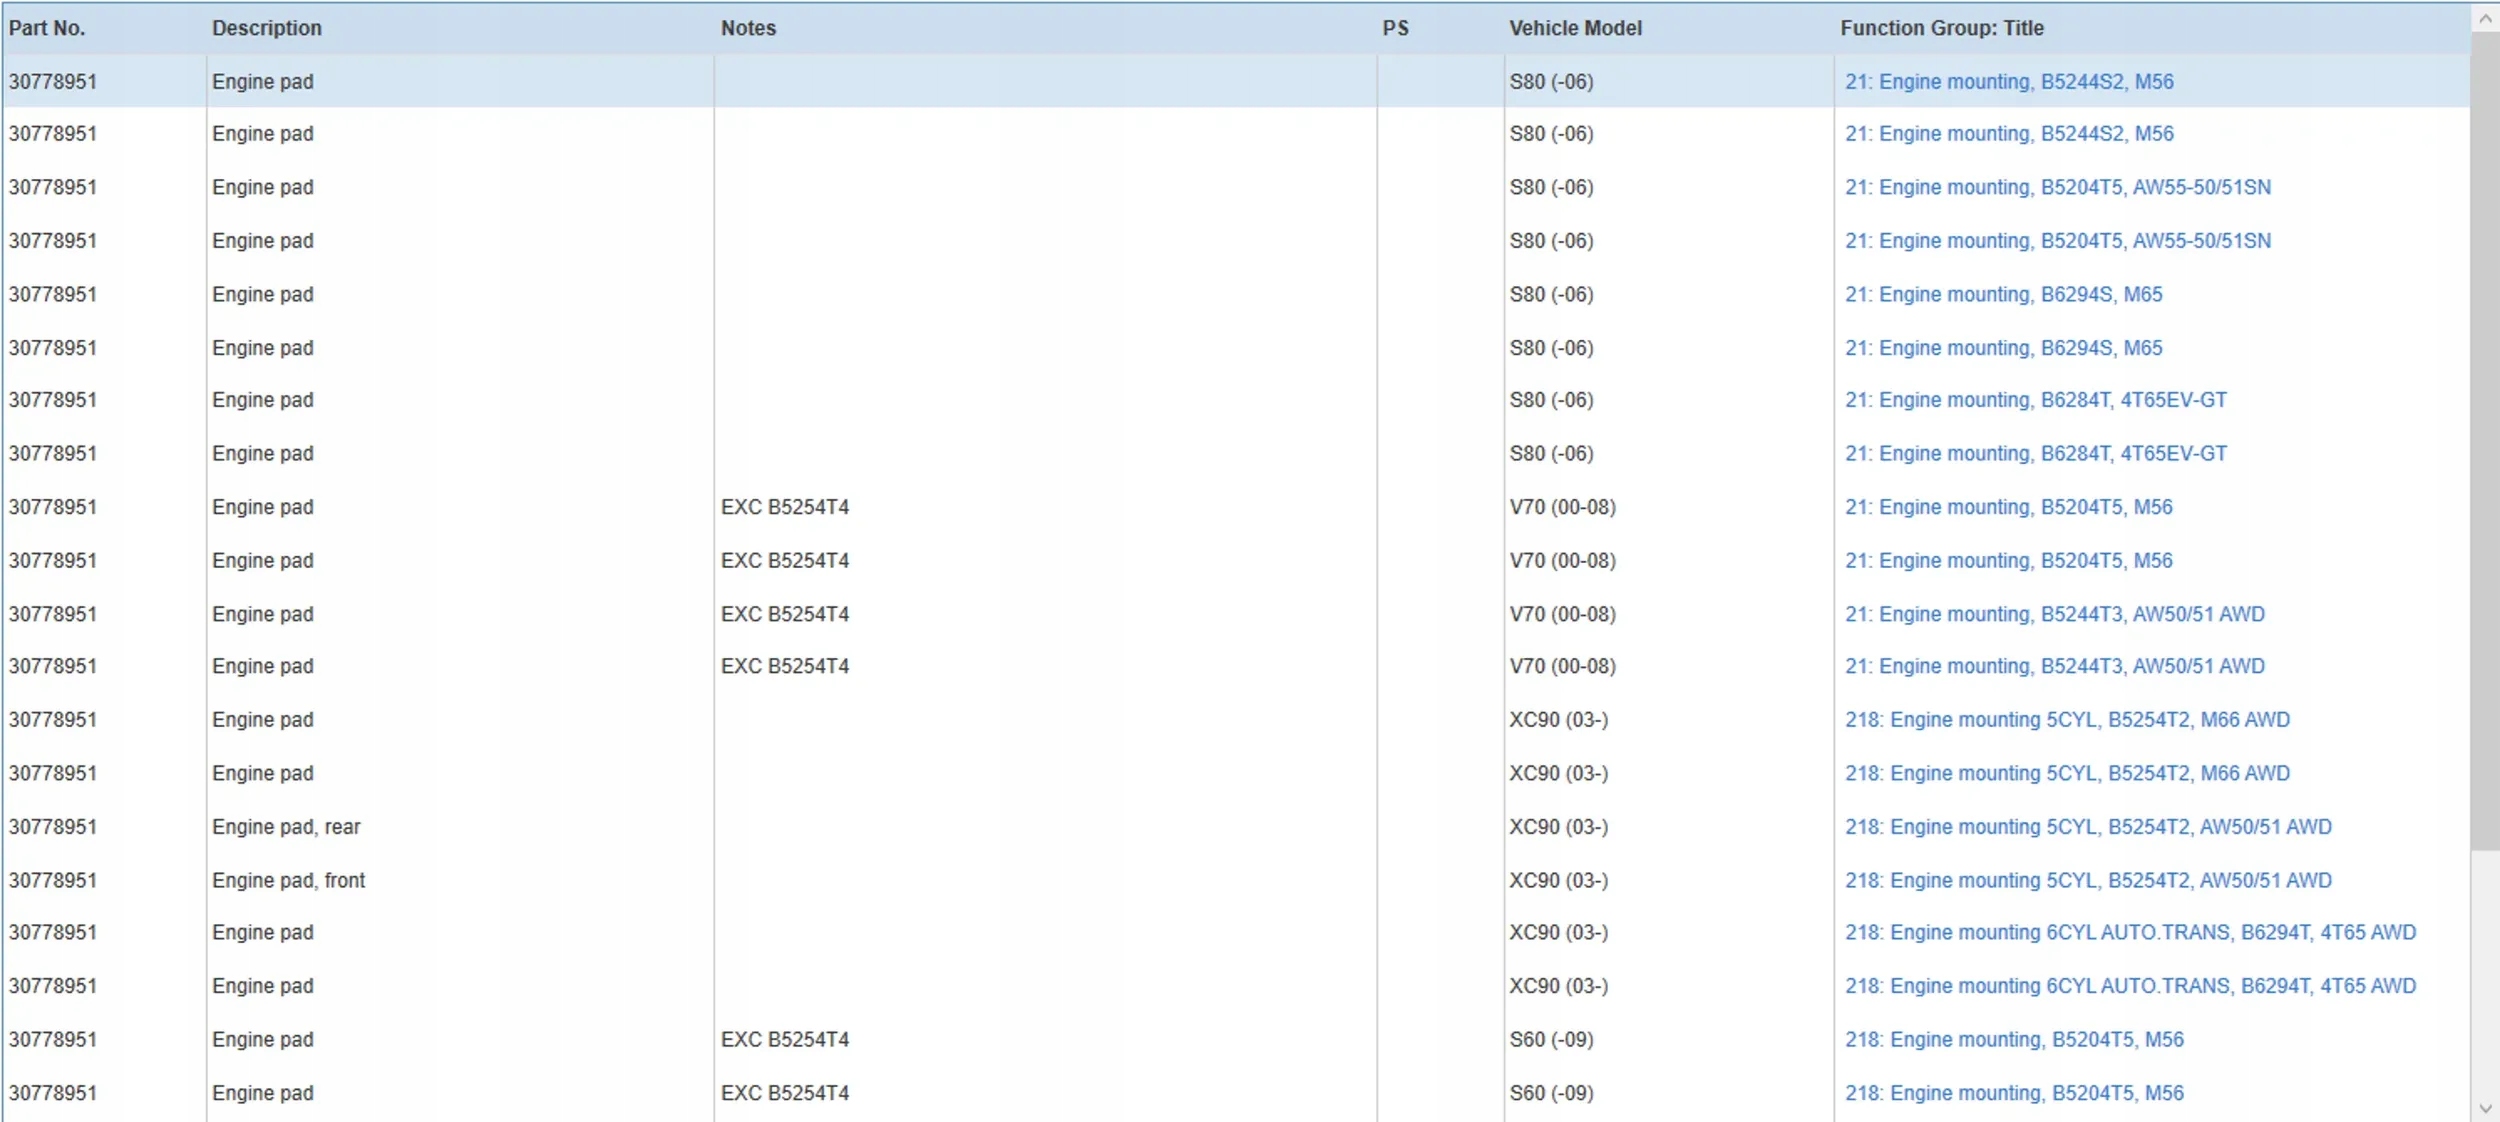This screenshot has width=2500, height=1122.
Task: Sort by Vehicle Model column header
Action: [x=1575, y=28]
